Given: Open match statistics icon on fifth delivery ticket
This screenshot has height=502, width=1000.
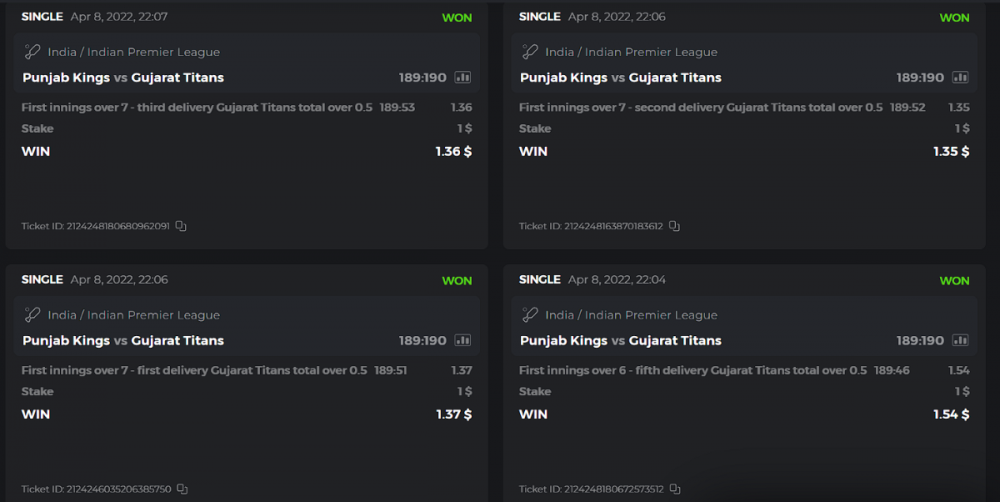Looking at the screenshot, I should tap(960, 340).
